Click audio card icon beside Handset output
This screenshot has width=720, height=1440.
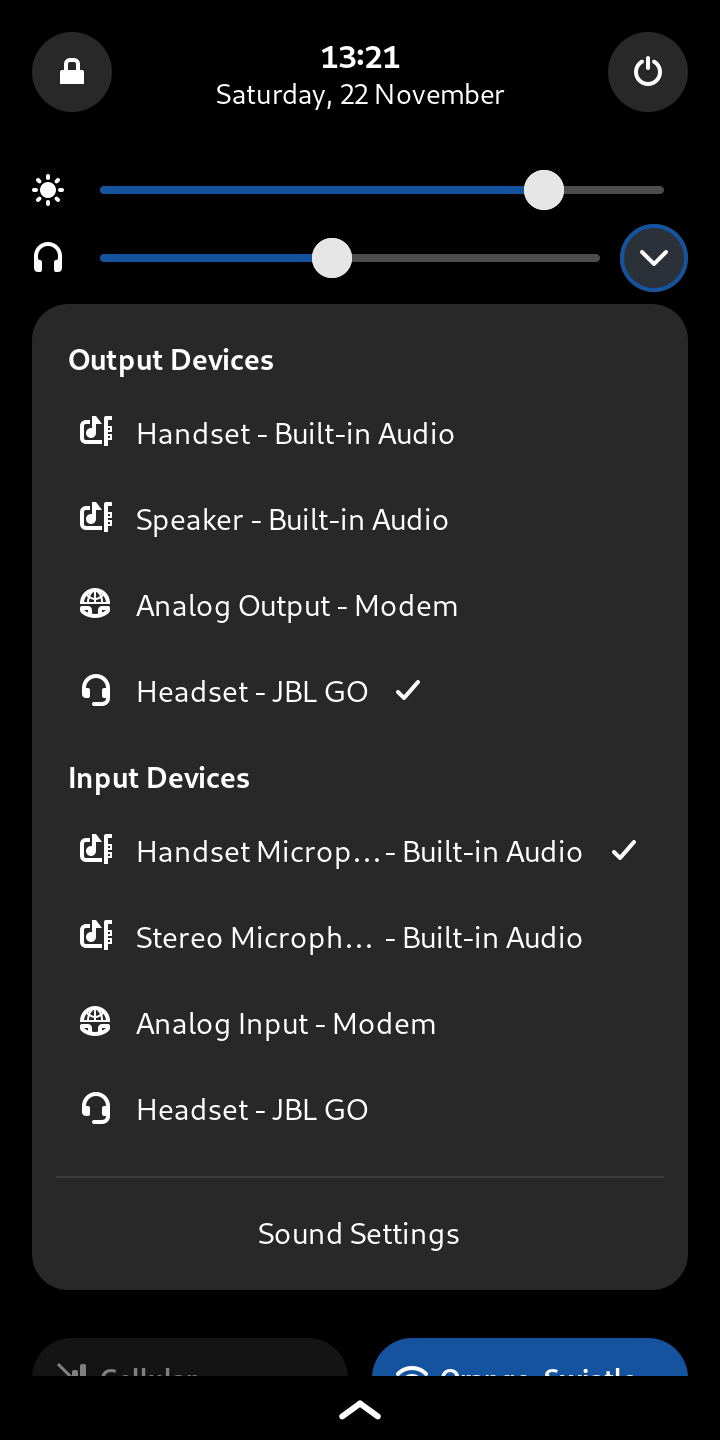(96, 432)
